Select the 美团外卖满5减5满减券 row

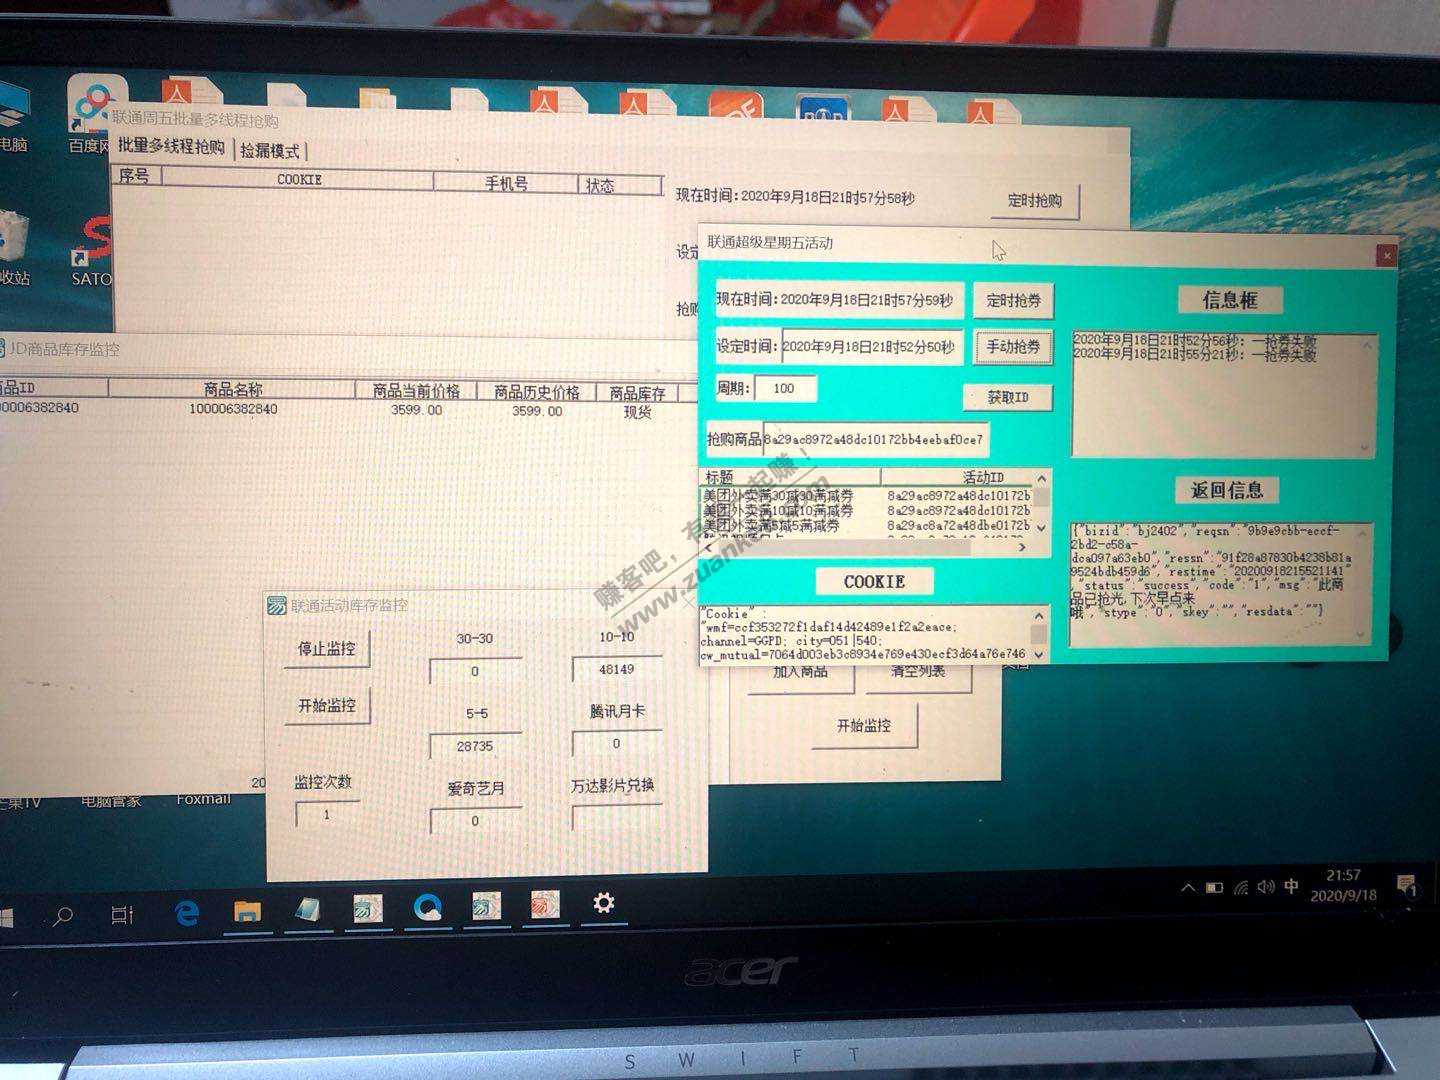point(866,525)
